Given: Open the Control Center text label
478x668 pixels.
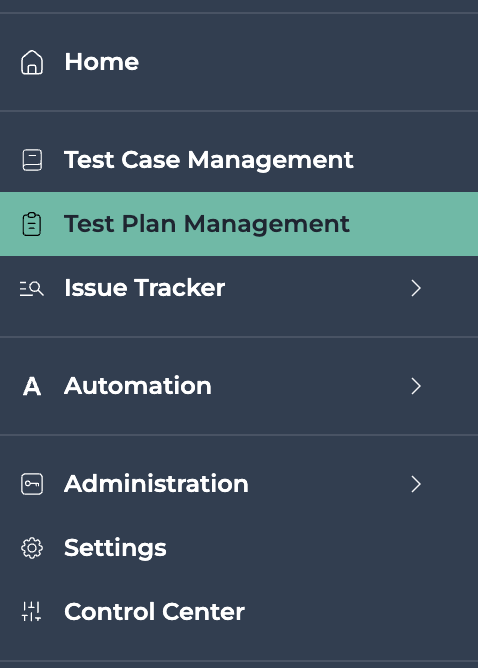Looking at the screenshot, I should pos(154,612).
